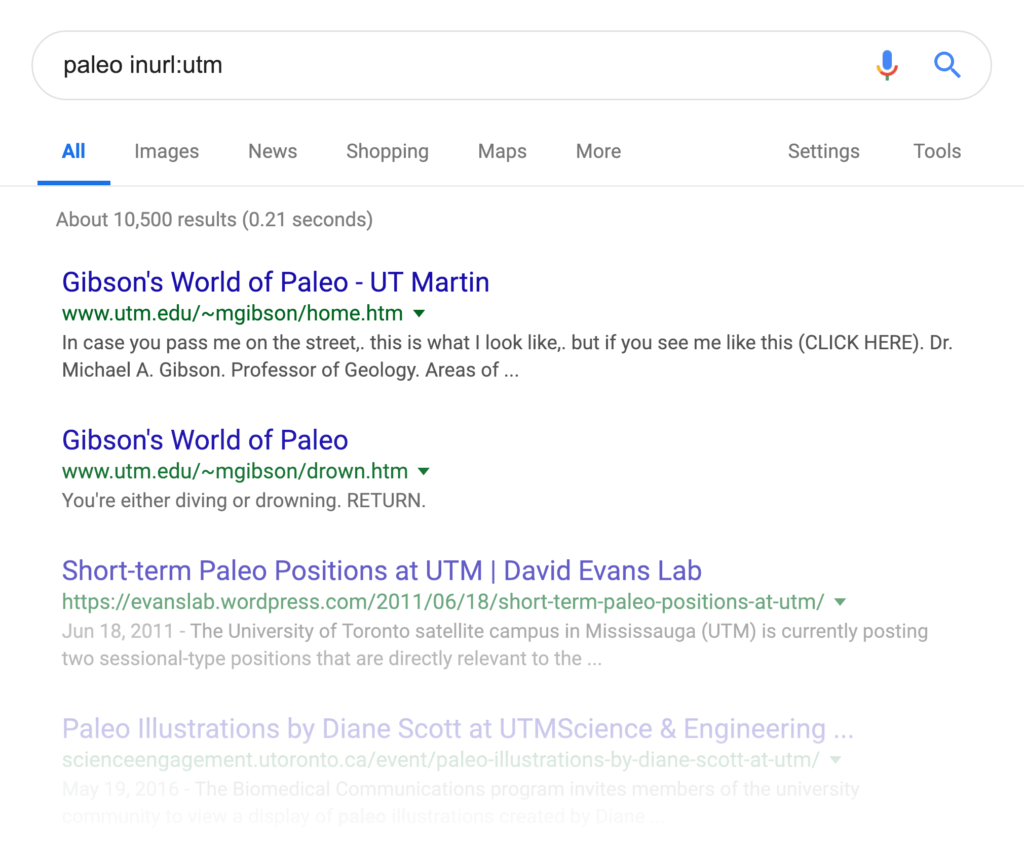This screenshot has height=857, width=1024.
Task: Open "Gibson's World of Paleo - UT Martin" result
Action: (275, 282)
